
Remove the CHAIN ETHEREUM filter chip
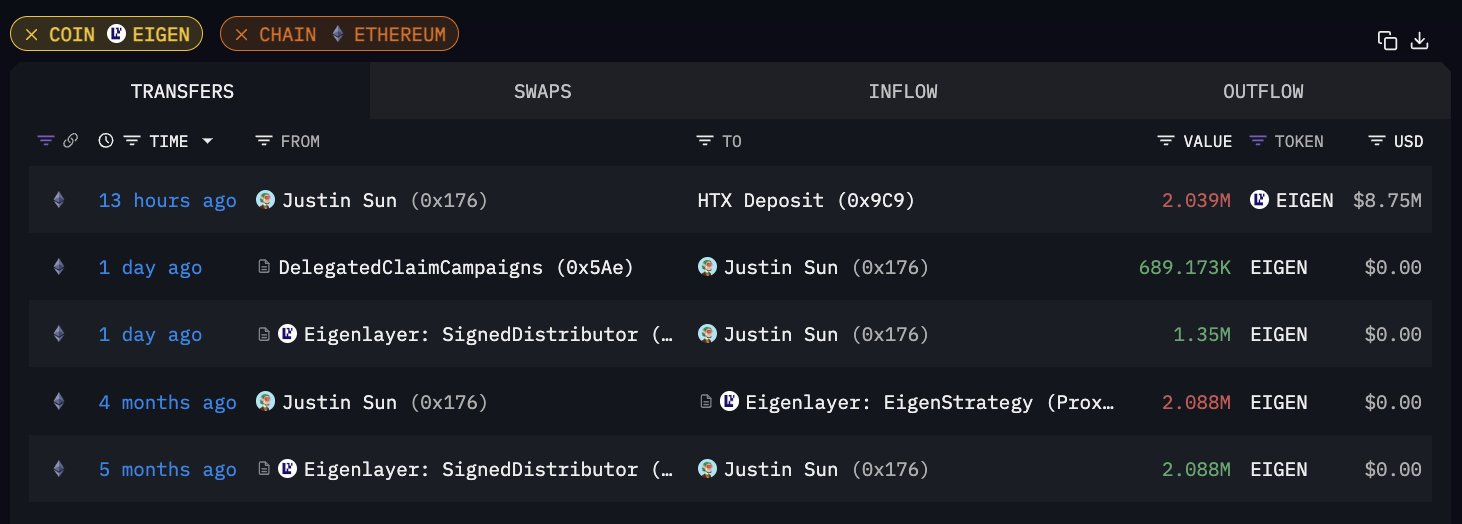tap(241, 35)
